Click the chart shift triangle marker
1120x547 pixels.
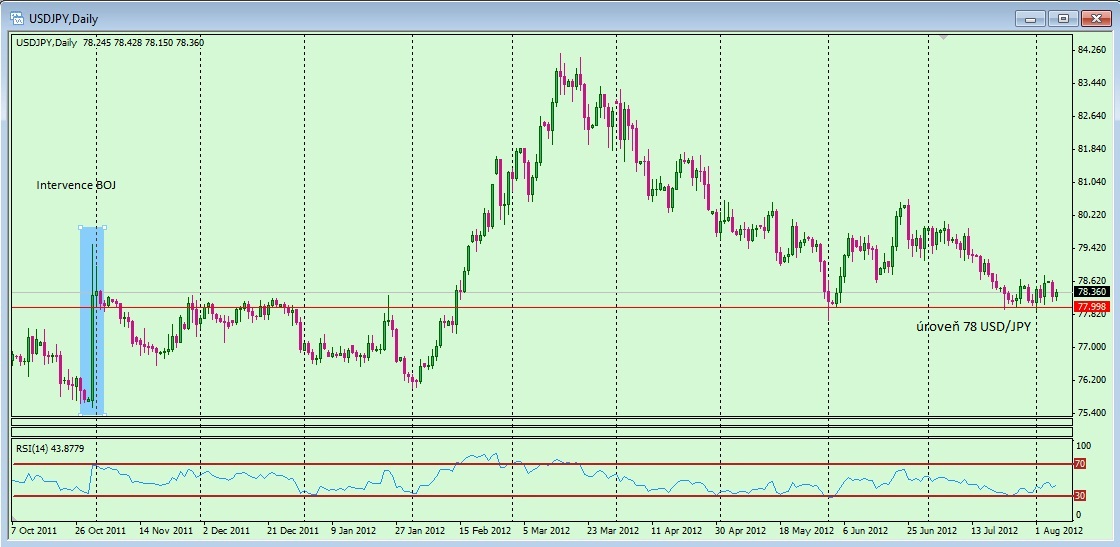click(x=942, y=37)
